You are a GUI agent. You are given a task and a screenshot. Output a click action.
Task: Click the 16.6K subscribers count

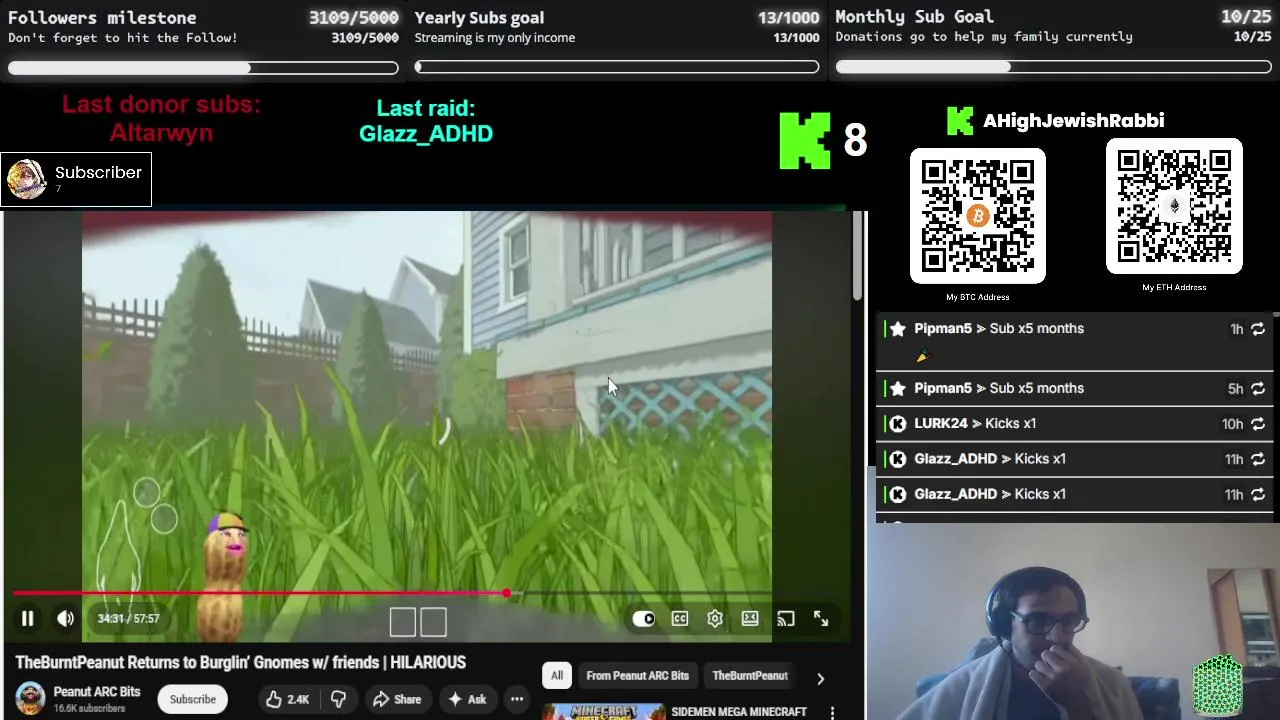[x=89, y=708]
